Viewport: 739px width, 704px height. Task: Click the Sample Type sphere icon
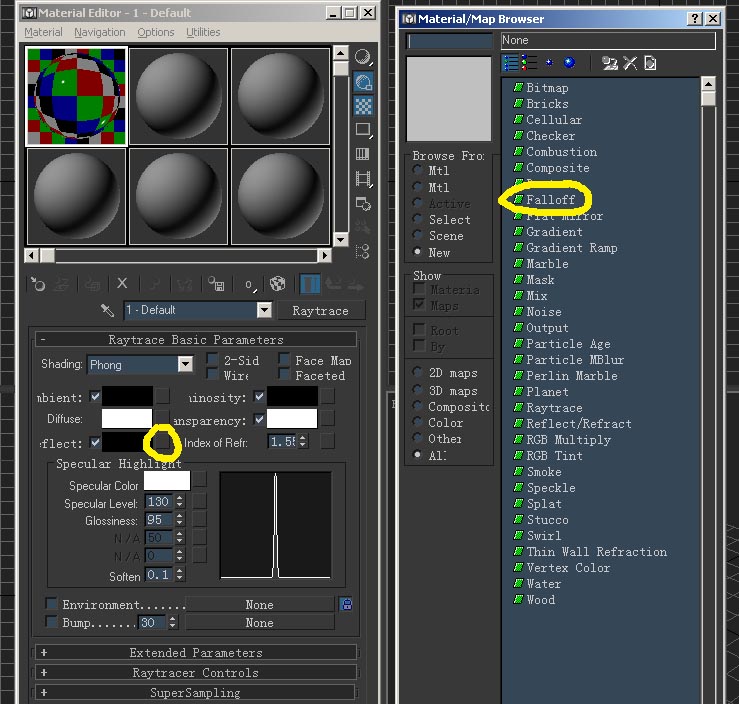point(364,58)
